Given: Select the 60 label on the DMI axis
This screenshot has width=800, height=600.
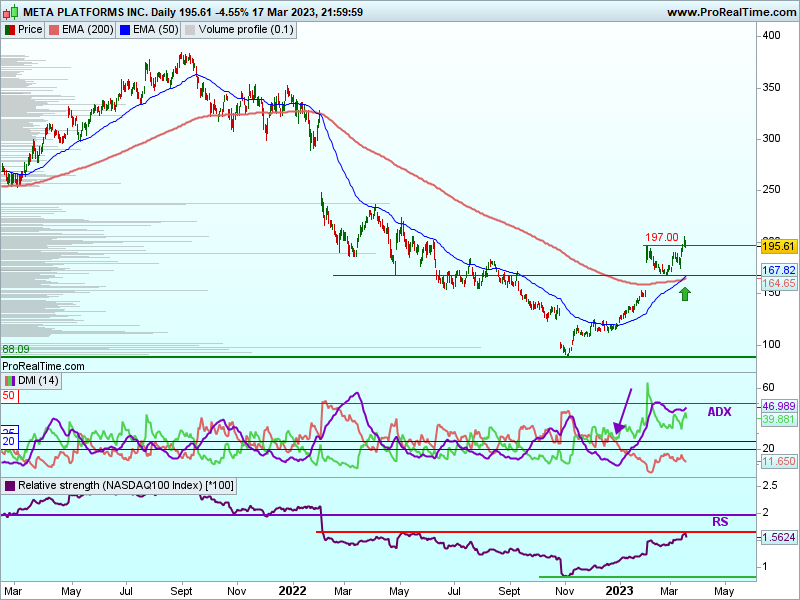Looking at the screenshot, I should coord(768,388).
